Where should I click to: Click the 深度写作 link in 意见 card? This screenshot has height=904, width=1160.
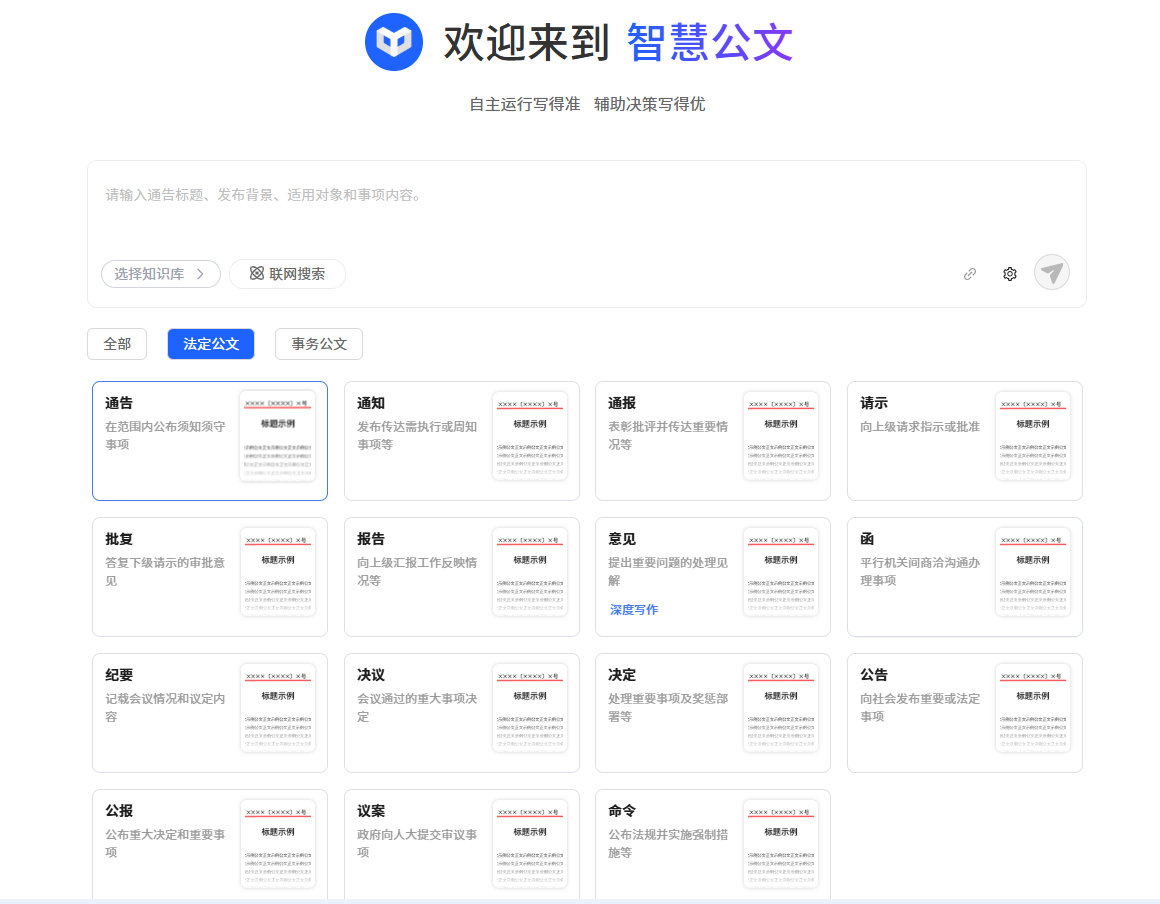634,610
